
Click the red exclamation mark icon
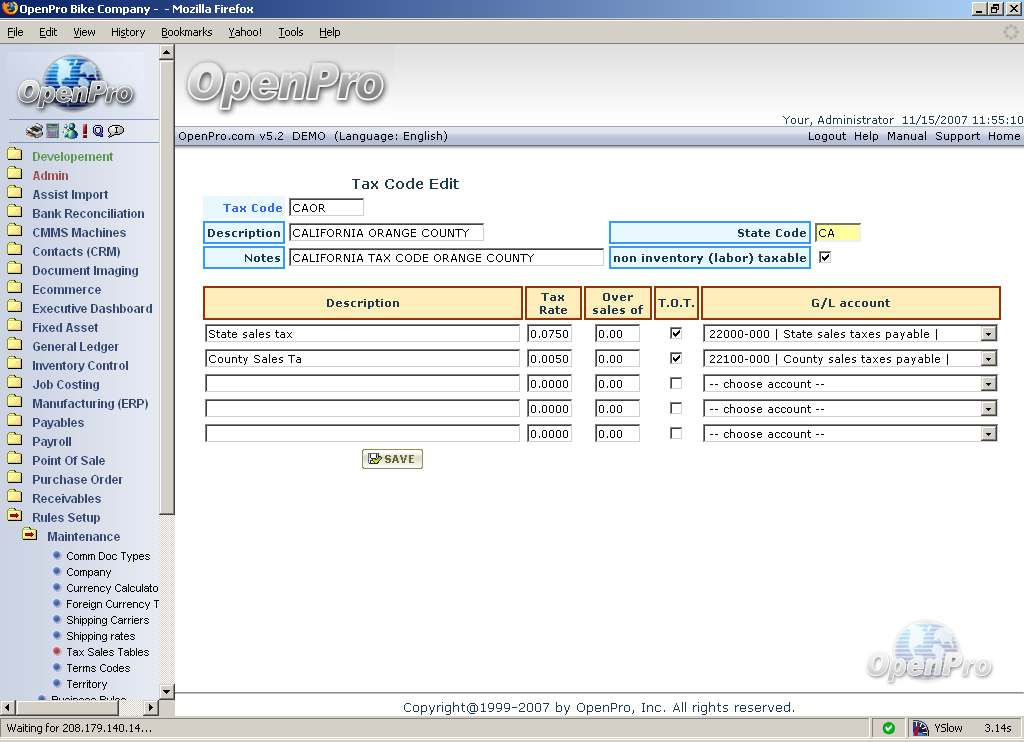coord(85,131)
